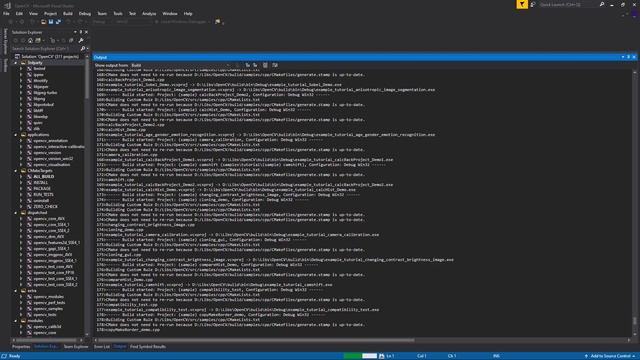
Task: Toggle Solution Explorer auto-hide pin
Action: [x=81, y=32]
